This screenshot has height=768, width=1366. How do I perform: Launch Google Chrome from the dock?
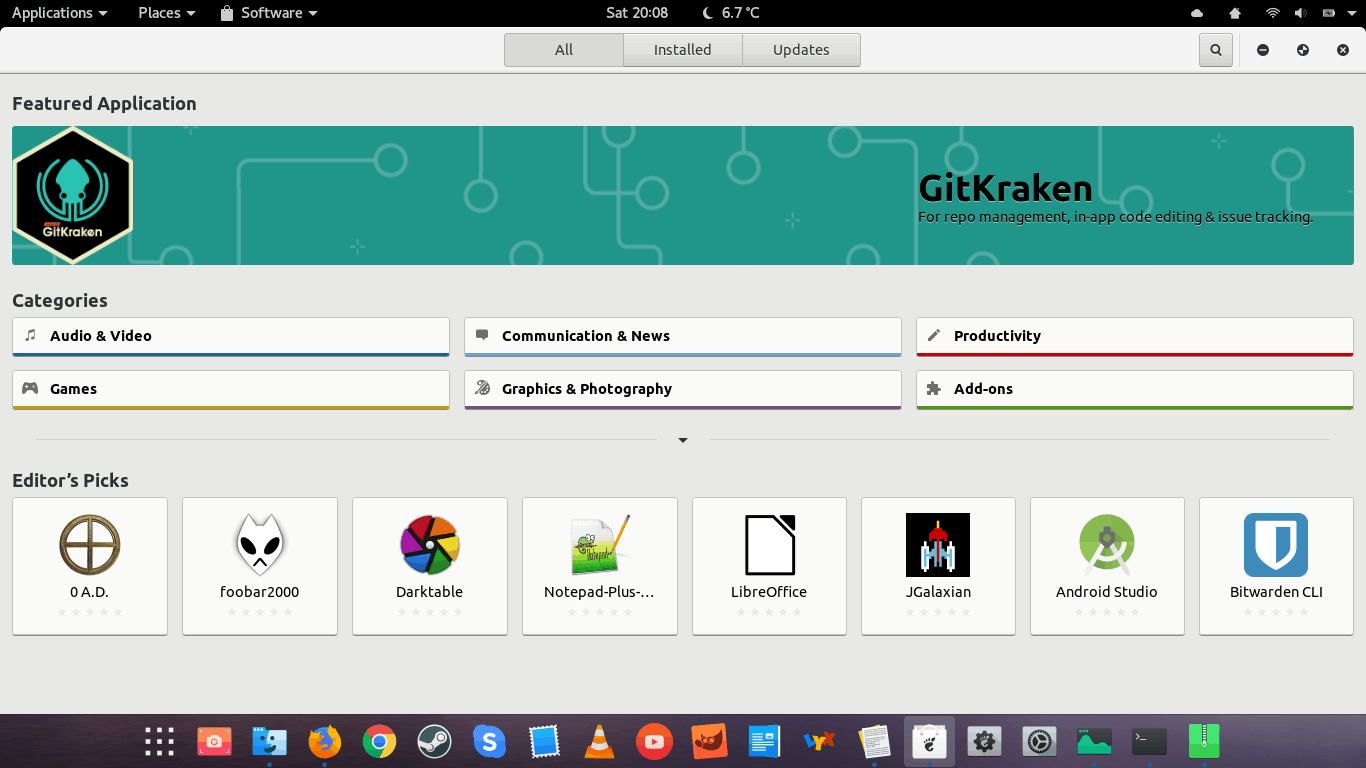(379, 741)
